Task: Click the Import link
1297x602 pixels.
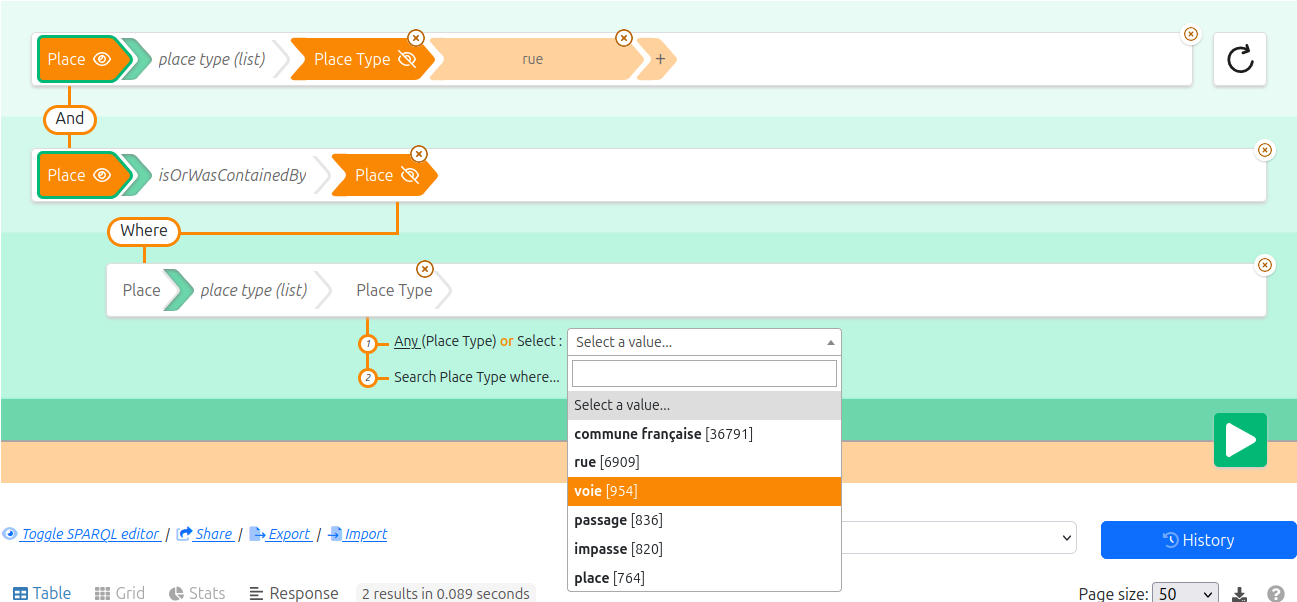Action: click(358, 534)
